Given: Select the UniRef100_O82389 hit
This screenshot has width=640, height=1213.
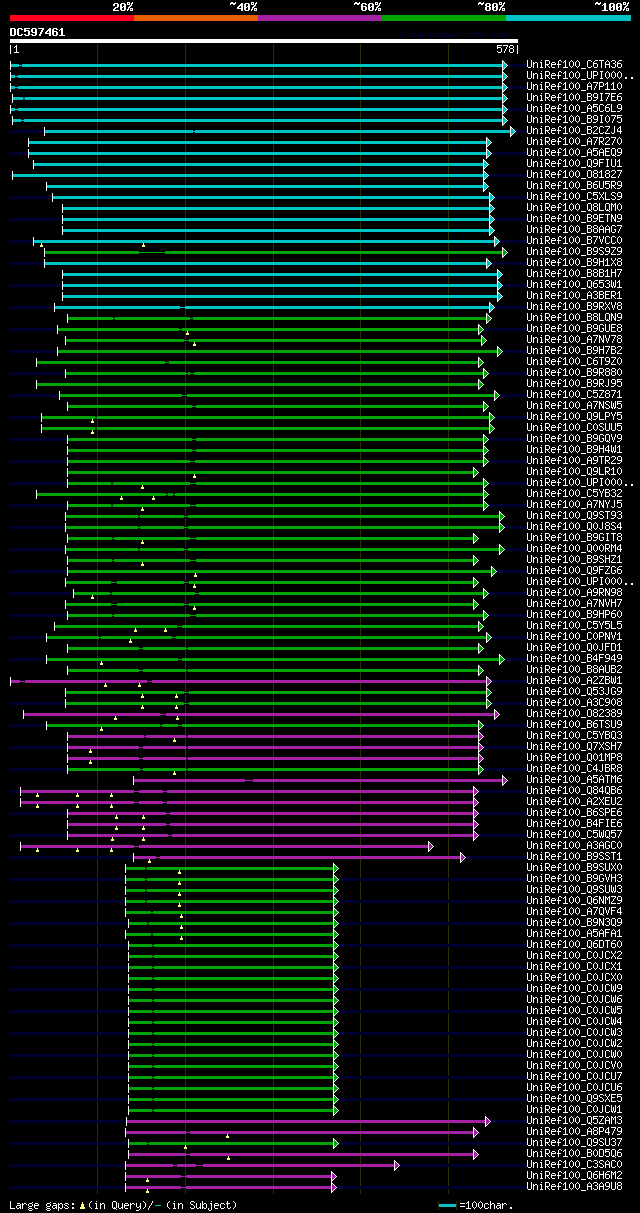Looking at the screenshot, I should coord(574,713).
